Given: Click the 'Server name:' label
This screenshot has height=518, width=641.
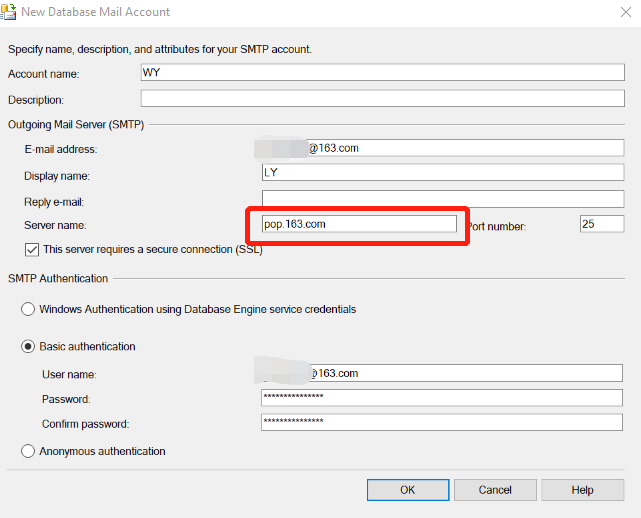Looking at the screenshot, I should [55, 225].
